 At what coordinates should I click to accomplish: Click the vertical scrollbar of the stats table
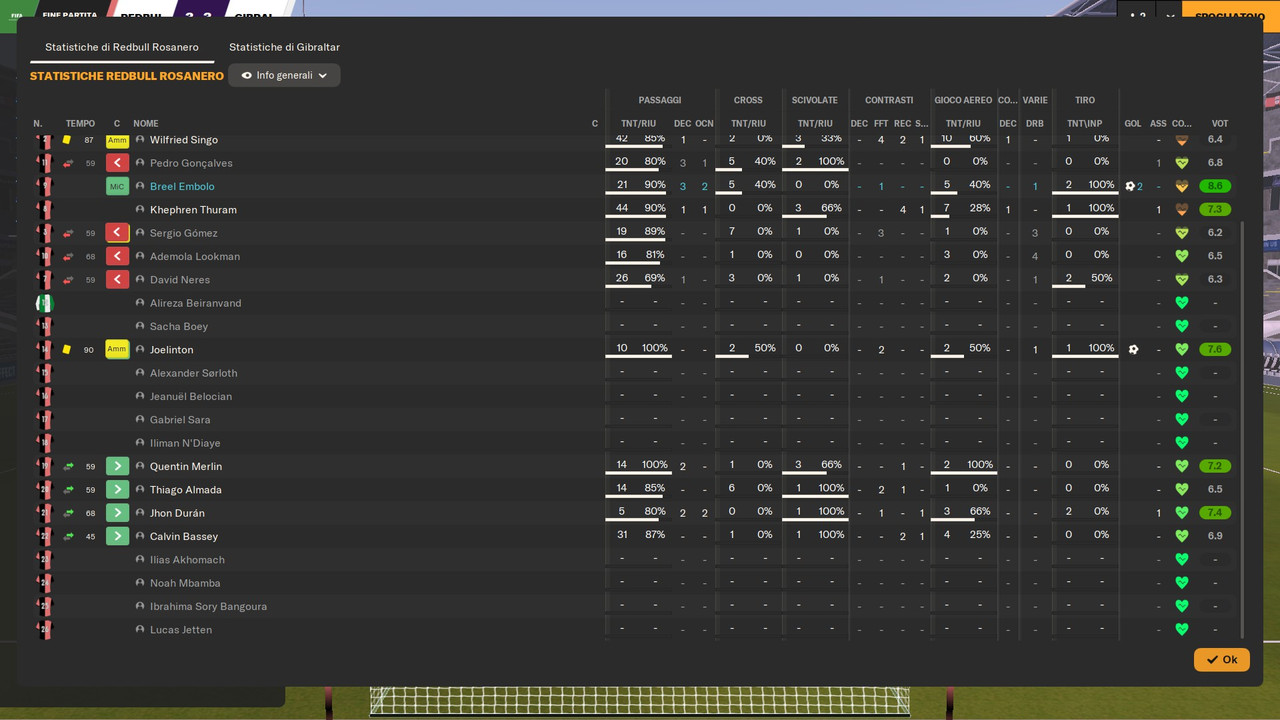click(1242, 430)
